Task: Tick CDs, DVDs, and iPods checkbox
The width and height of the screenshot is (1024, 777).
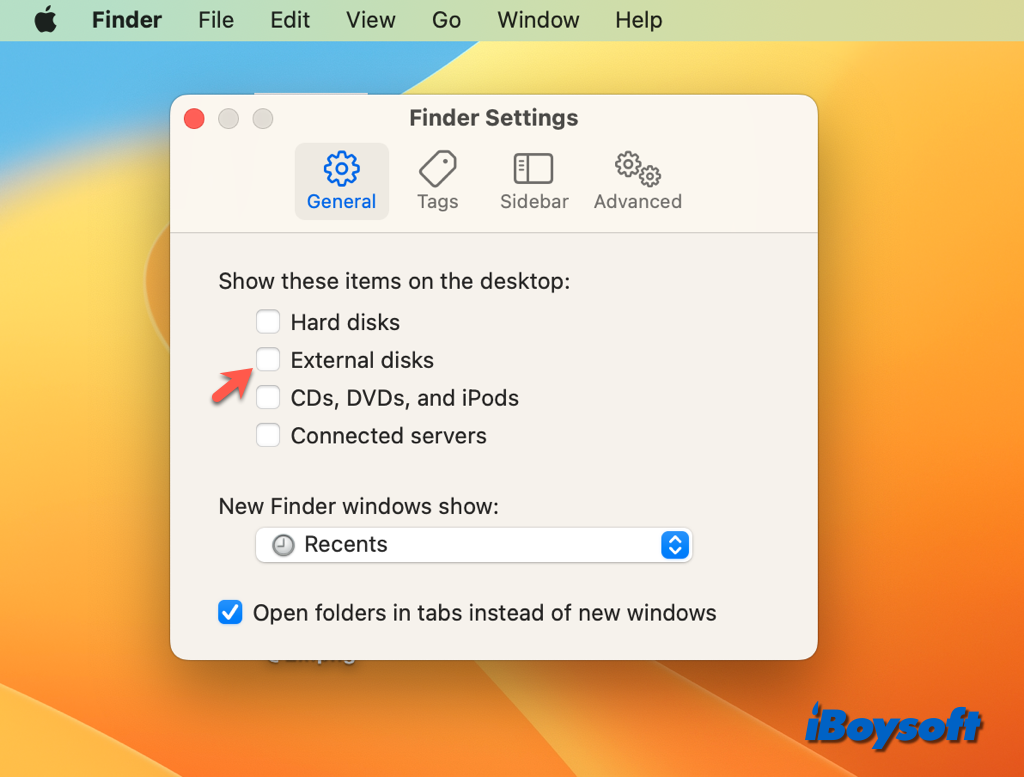Action: coord(268,398)
